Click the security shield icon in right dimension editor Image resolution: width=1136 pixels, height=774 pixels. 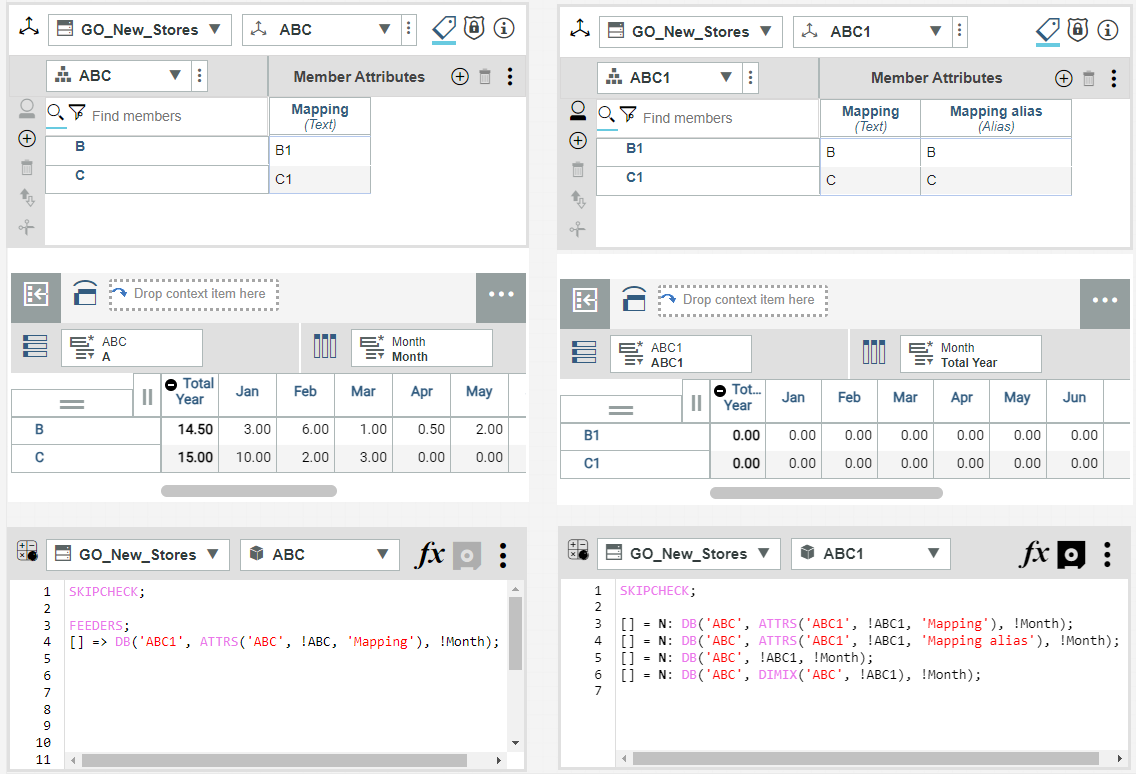pos(1077,30)
